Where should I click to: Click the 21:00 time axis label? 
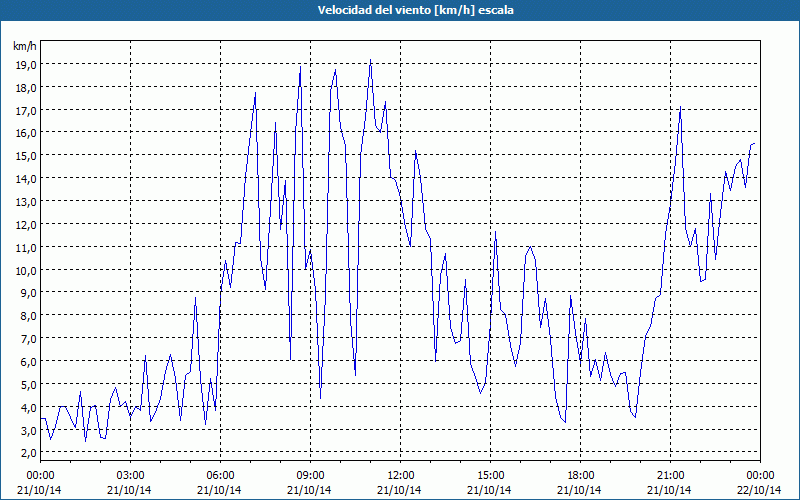click(670, 476)
